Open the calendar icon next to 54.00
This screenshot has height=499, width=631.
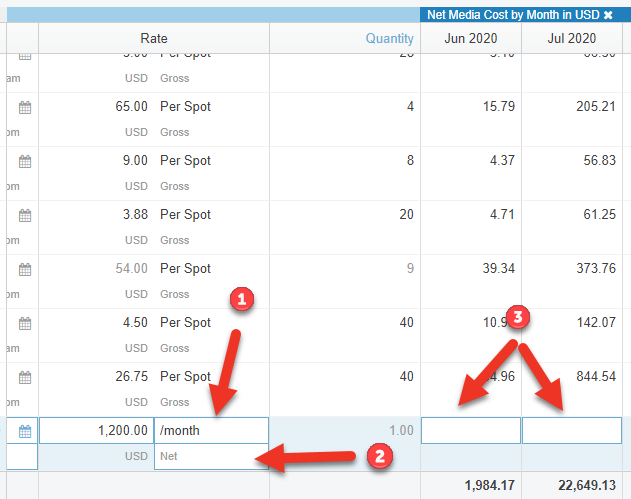coord(25,269)
